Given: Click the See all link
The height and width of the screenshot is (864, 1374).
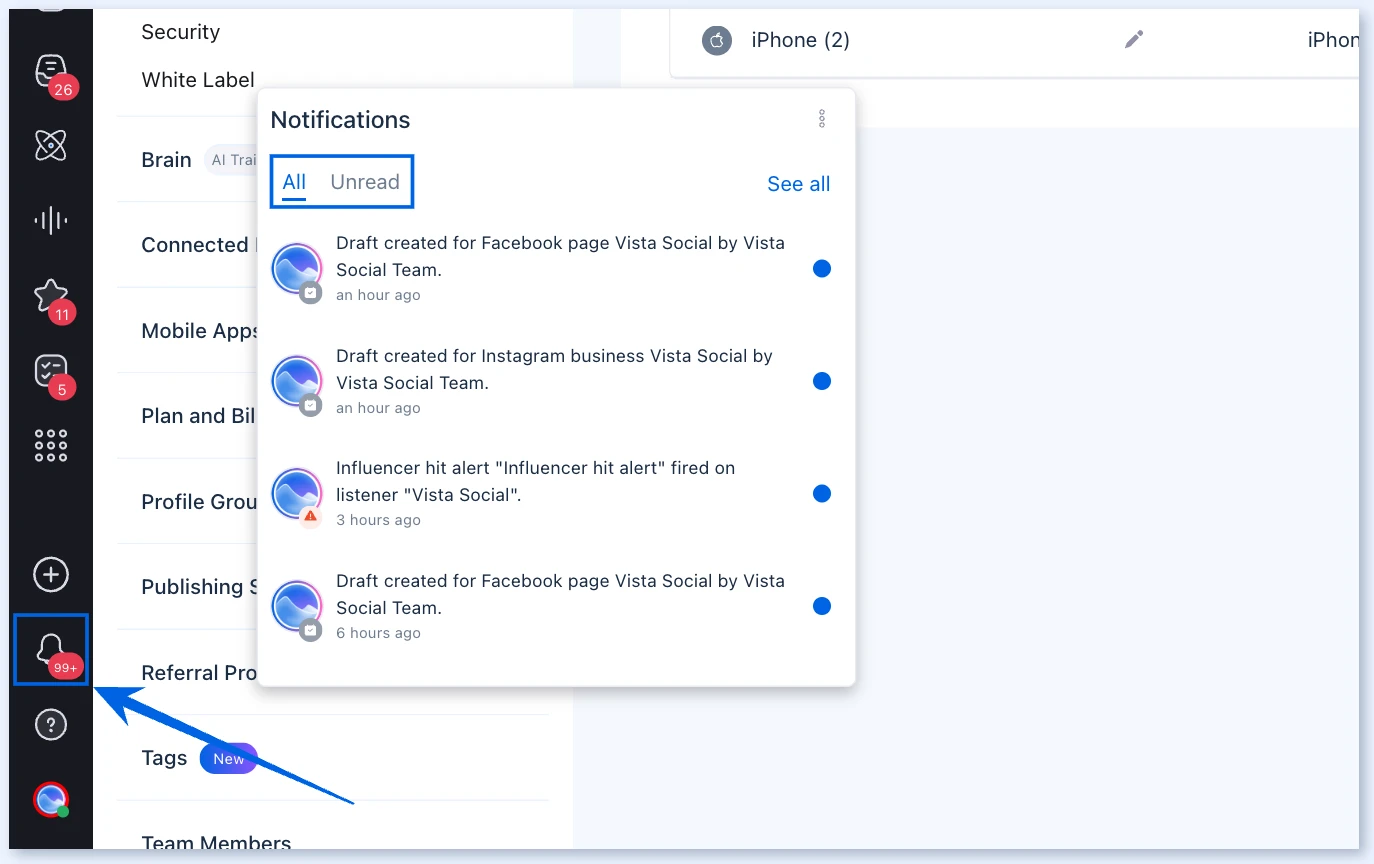Looking at the screenshot, I should click(799, 184).
